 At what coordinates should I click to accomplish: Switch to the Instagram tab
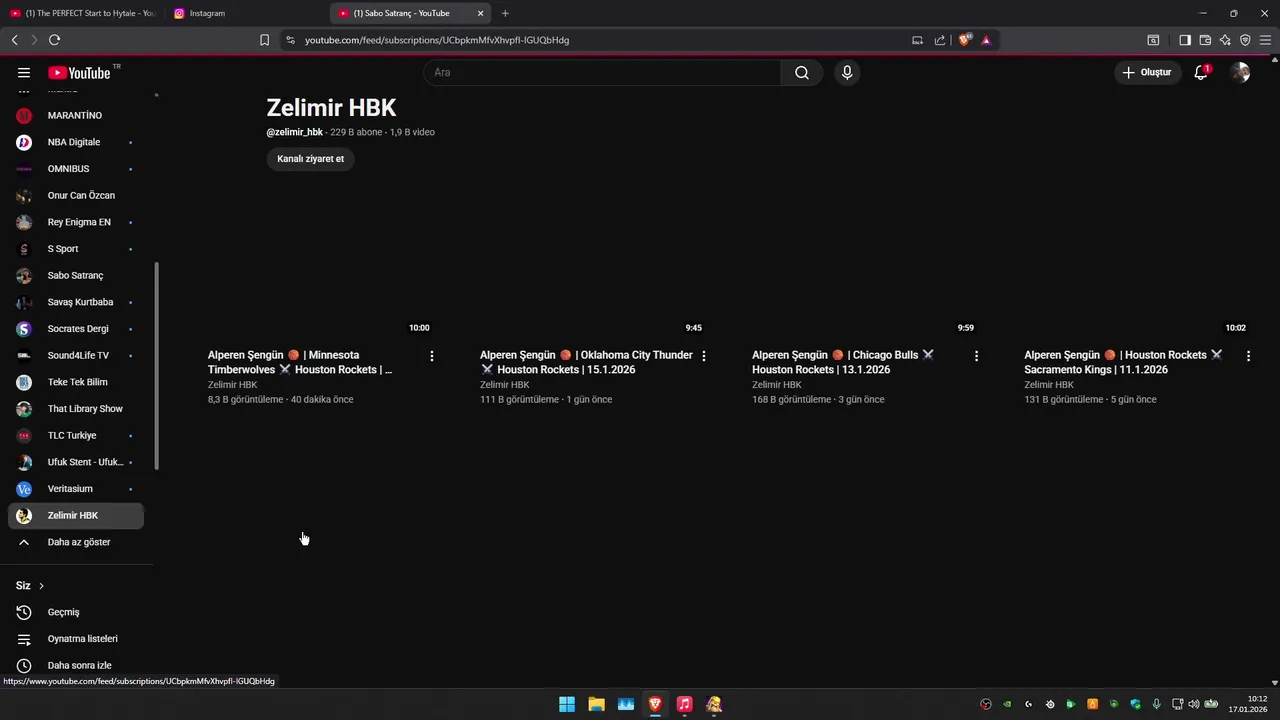[245, 13]
